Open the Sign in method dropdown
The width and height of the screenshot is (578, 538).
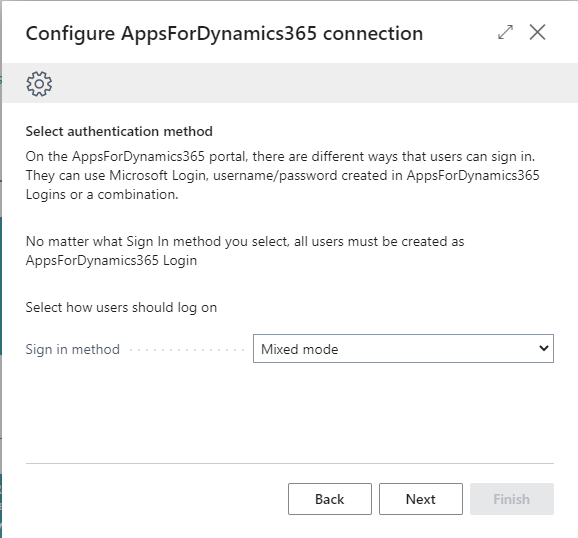403,348
